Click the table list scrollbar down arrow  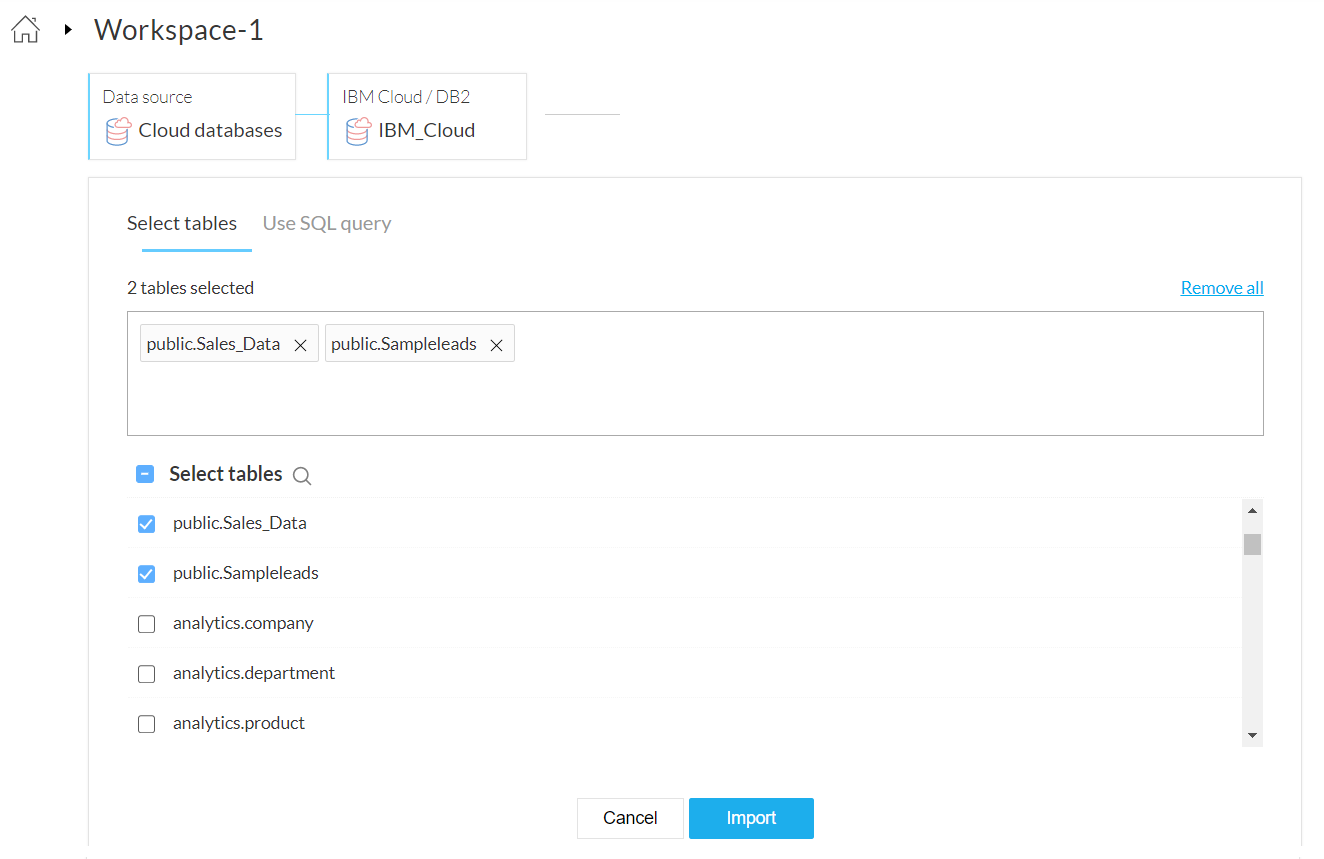(1252, 735)
